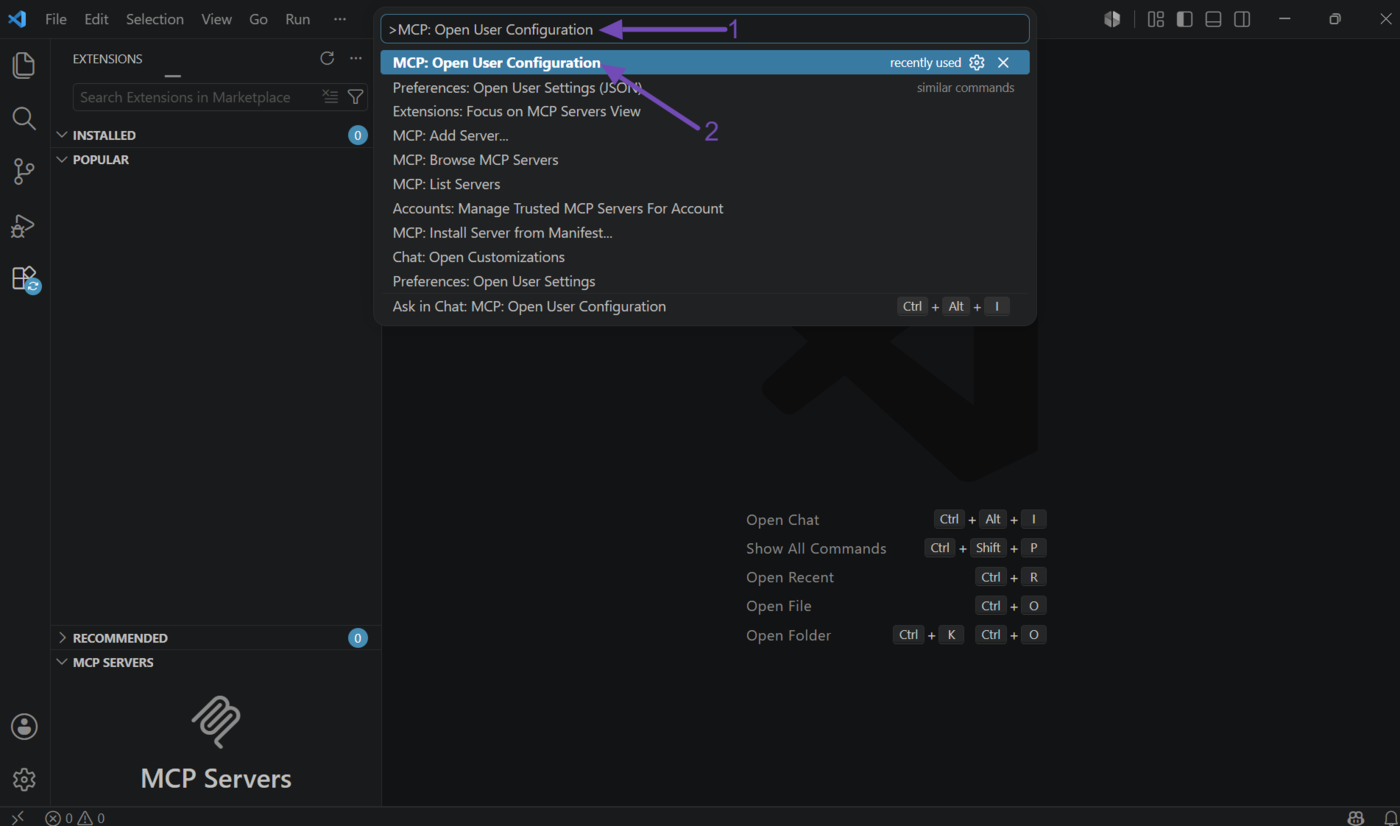The width and height of the screenshot is (1400, 826).
Task: Open the Source Control view
Action: click(x=24, y=172)
